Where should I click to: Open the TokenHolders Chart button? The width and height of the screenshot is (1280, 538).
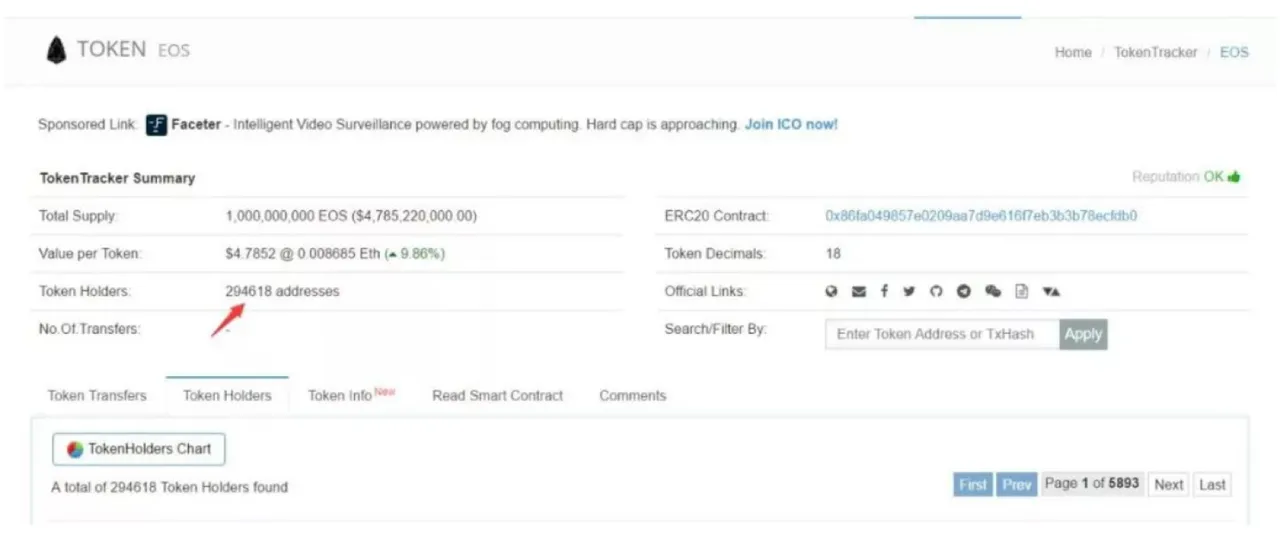pyautogui.click(x=139, y=449)
